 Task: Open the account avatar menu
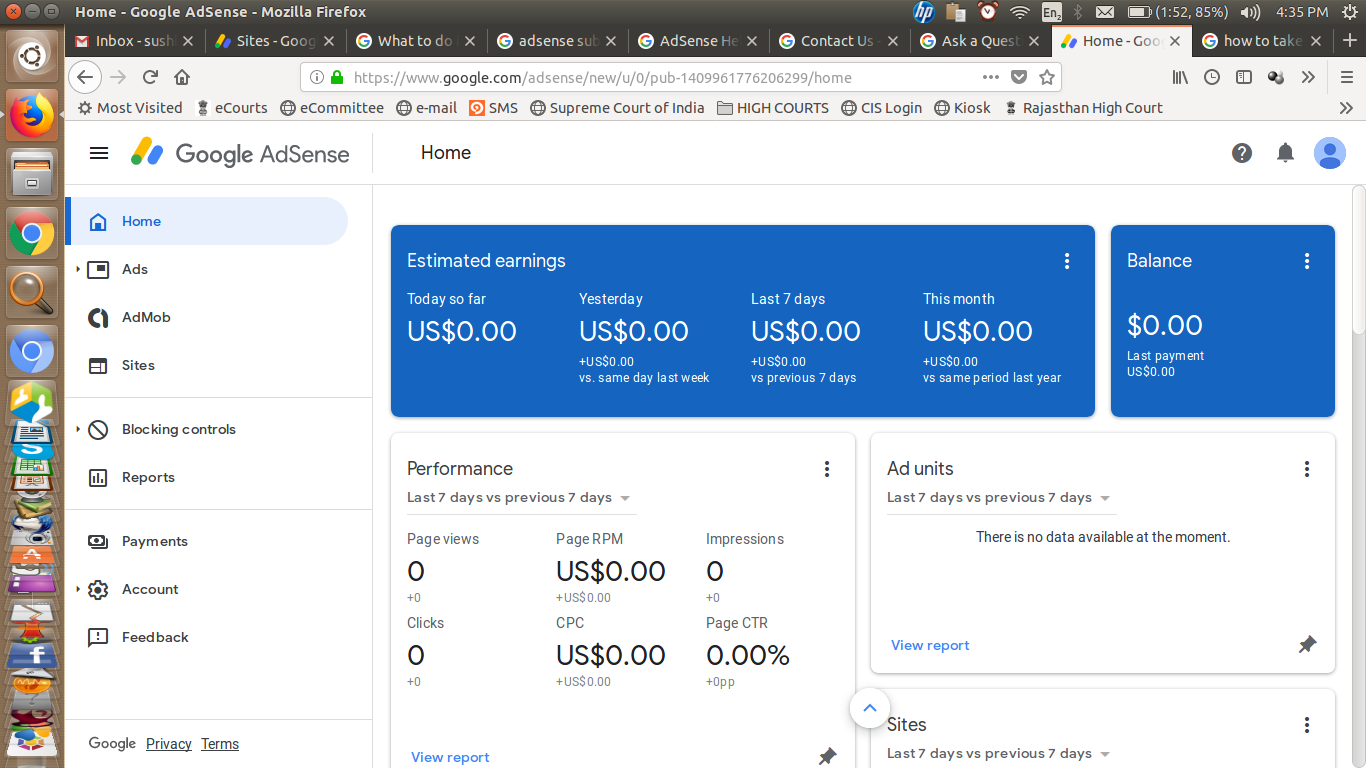coord(1330,153)
